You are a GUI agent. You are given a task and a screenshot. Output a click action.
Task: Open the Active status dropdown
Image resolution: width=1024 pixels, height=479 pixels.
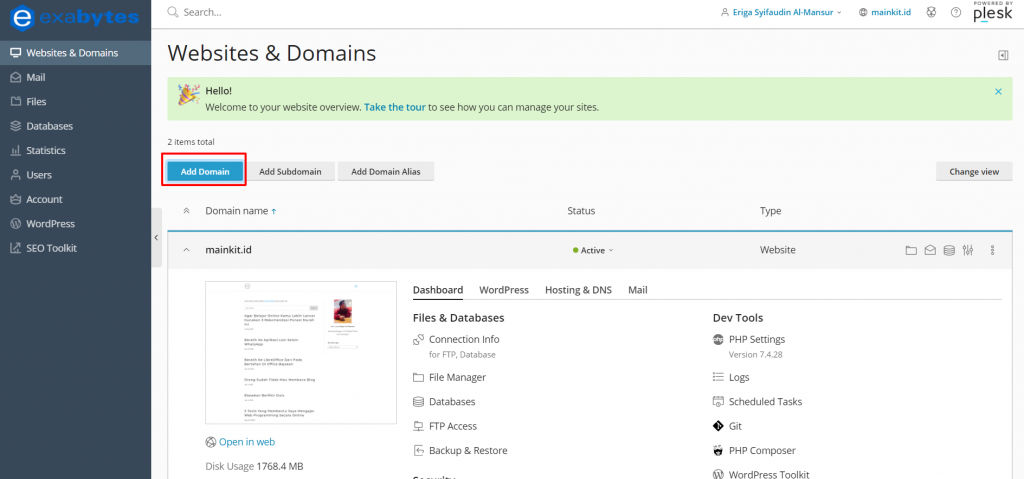[x=593, y=250]
